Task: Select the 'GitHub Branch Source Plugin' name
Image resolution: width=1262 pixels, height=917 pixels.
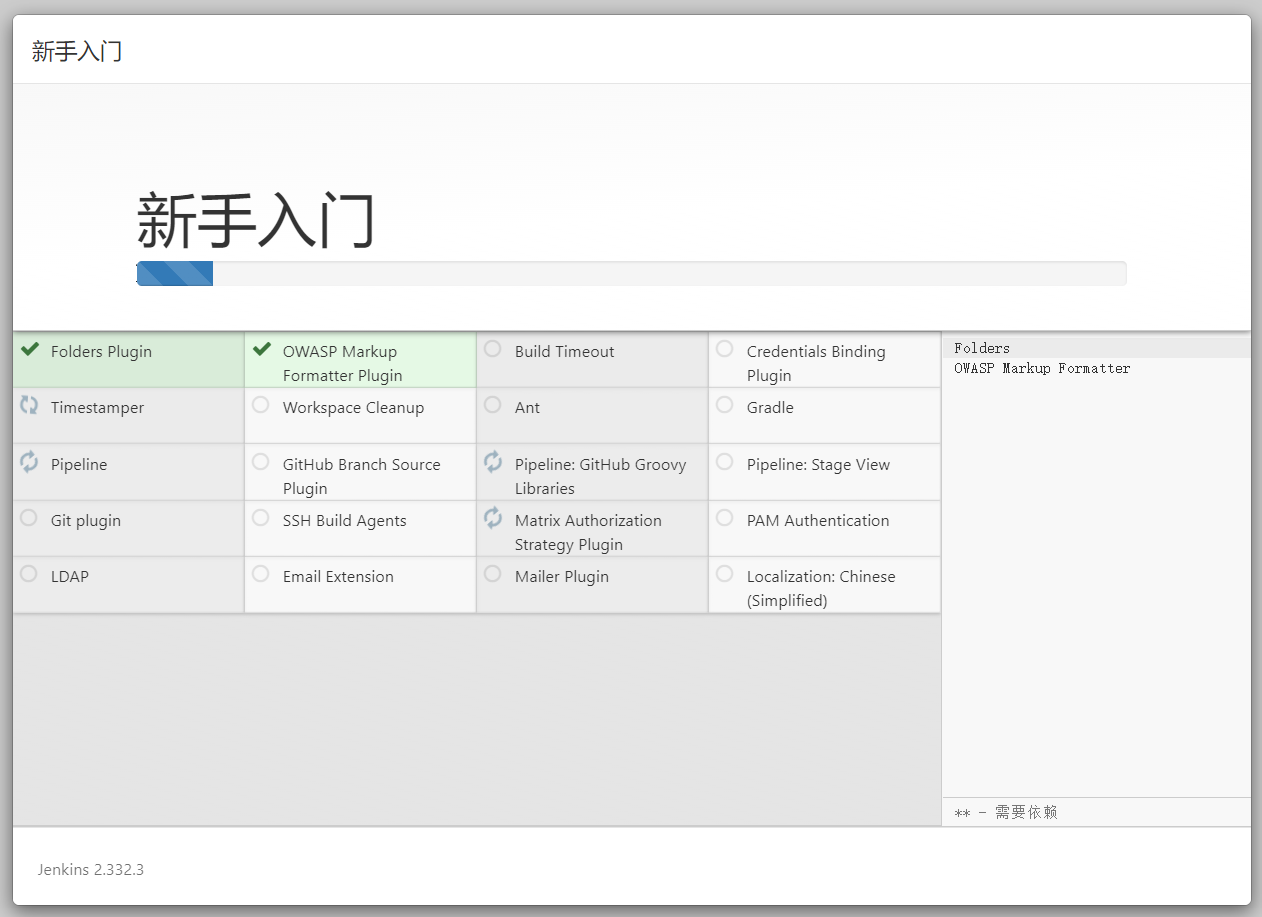Action: point(362,477)
